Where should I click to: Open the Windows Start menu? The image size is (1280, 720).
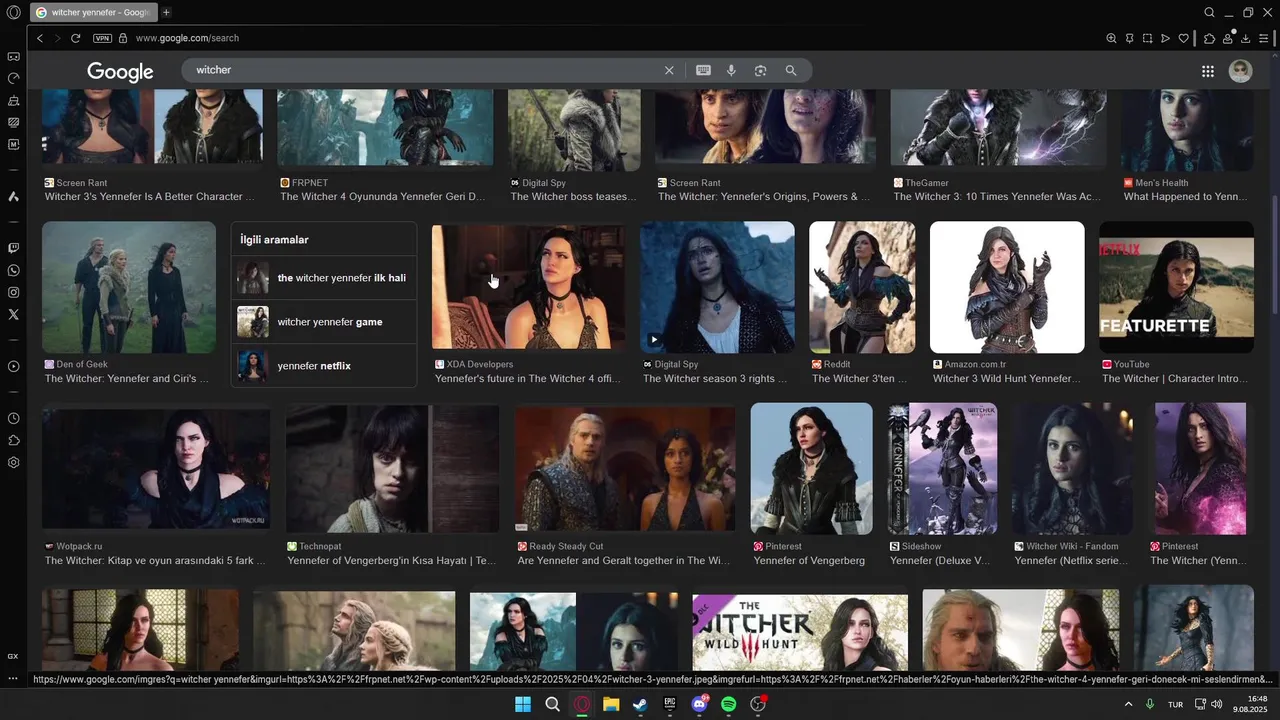point(523,704)
